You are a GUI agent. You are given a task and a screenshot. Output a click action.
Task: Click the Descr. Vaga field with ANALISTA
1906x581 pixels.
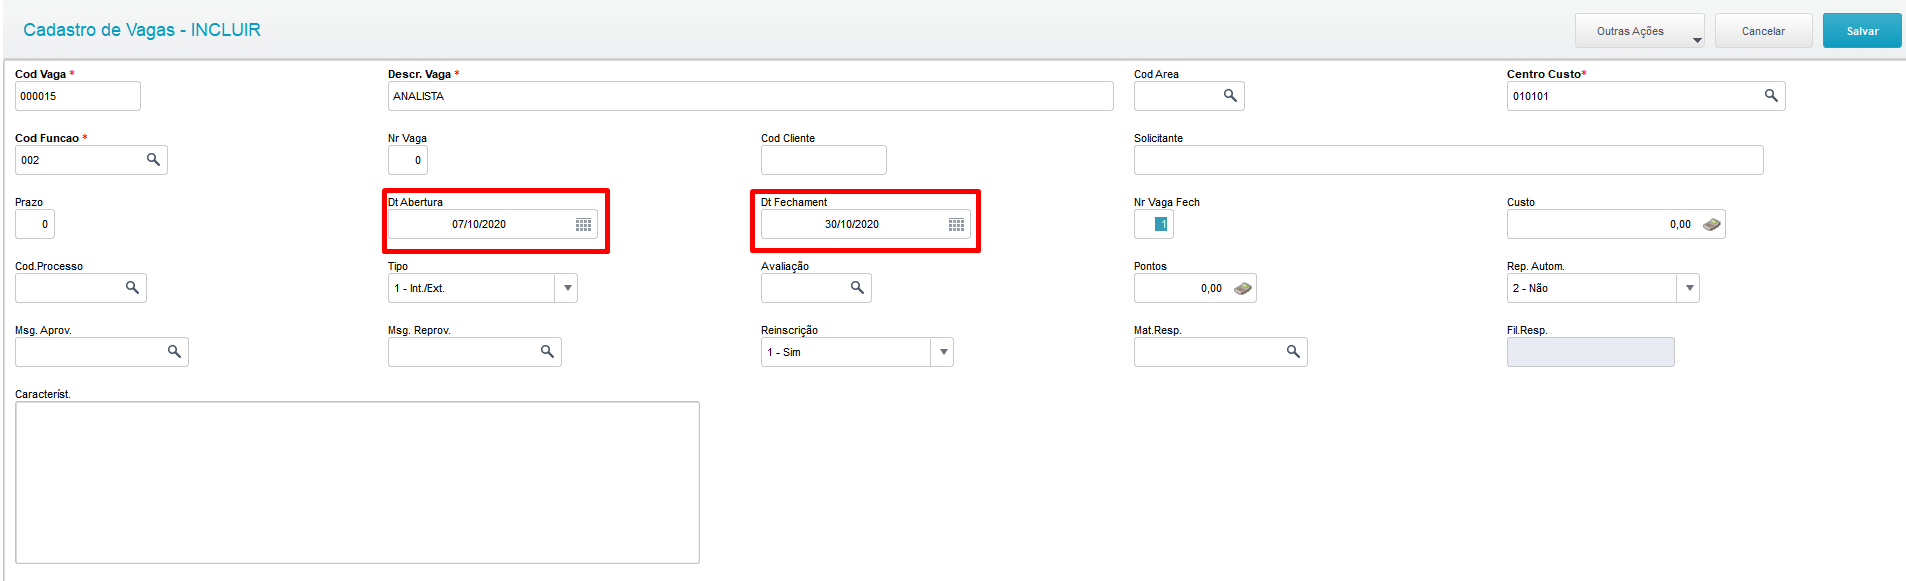pyautogui.click(x=751, y=96)
